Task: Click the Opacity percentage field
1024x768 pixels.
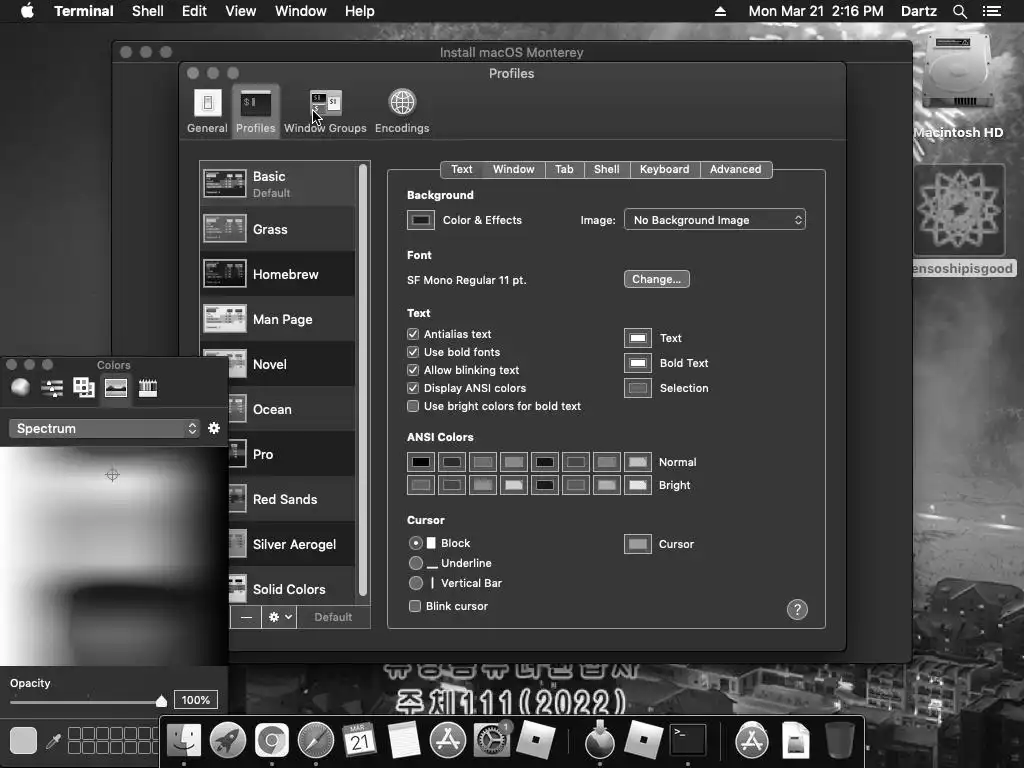Action: [x=195, y=700]
